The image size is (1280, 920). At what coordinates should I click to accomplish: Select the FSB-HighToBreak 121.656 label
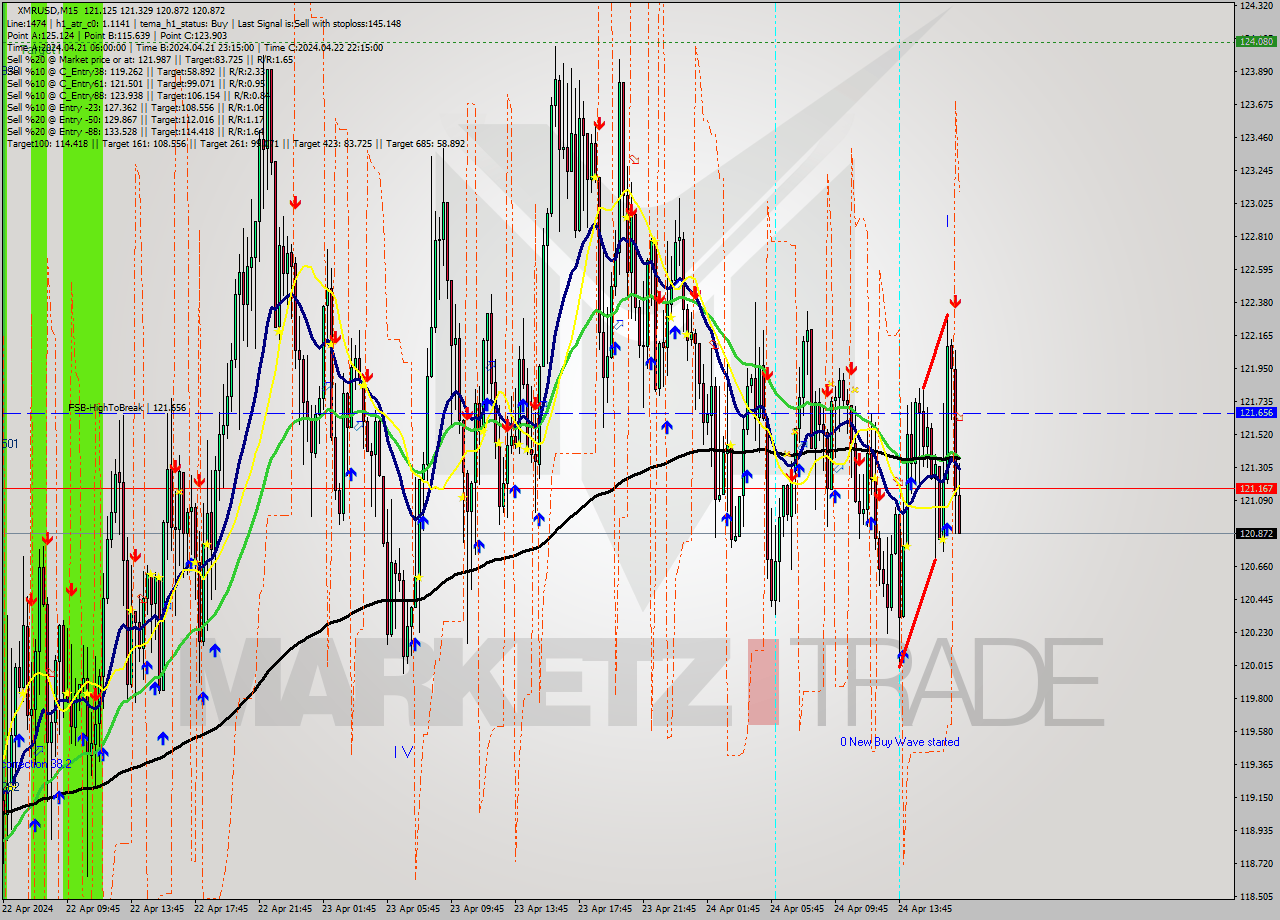(127, 408)
